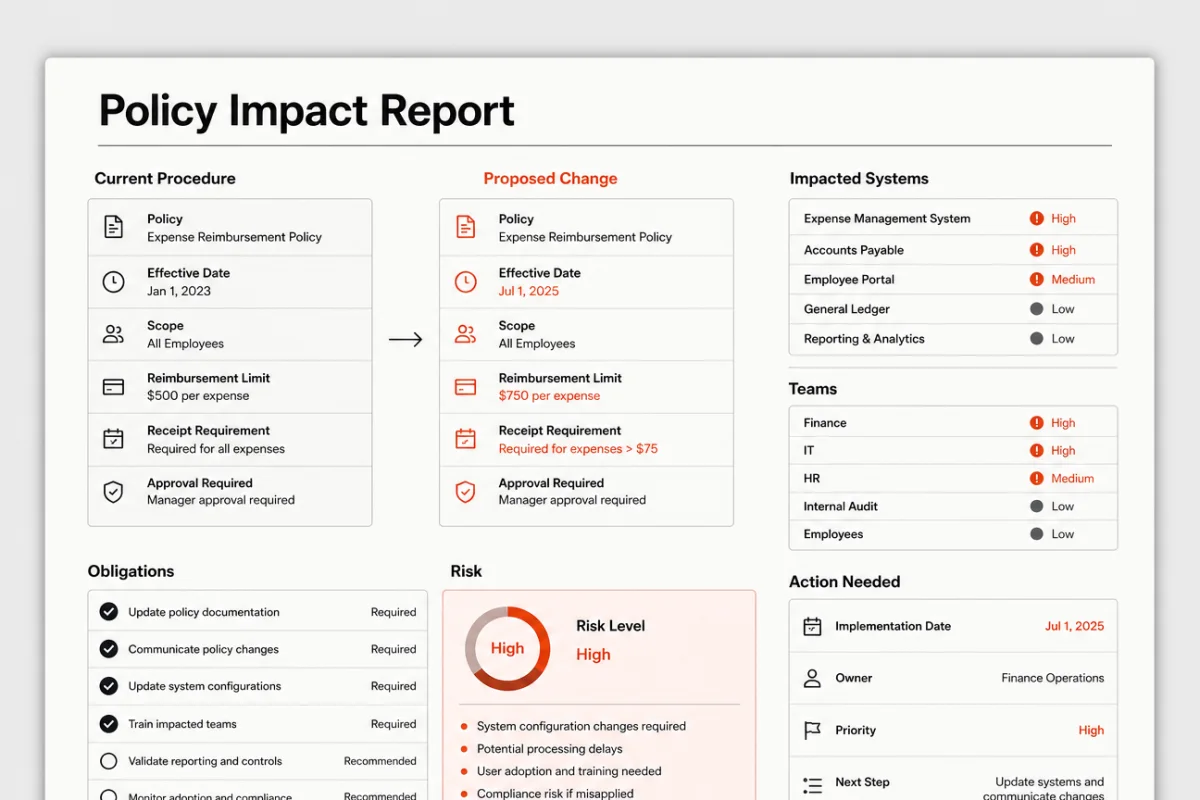This screenshot has width=1200, height=800.
Task: Click the Jul 1, 2025 Implementation Date value
Action: [1075, 626]
